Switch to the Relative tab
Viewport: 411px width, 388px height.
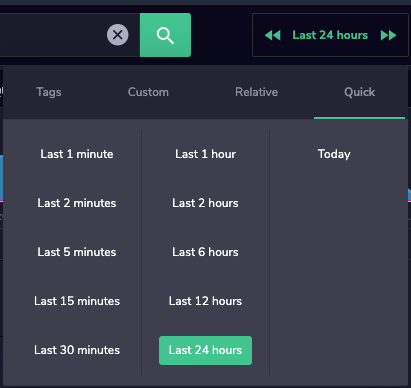[256, 92]
